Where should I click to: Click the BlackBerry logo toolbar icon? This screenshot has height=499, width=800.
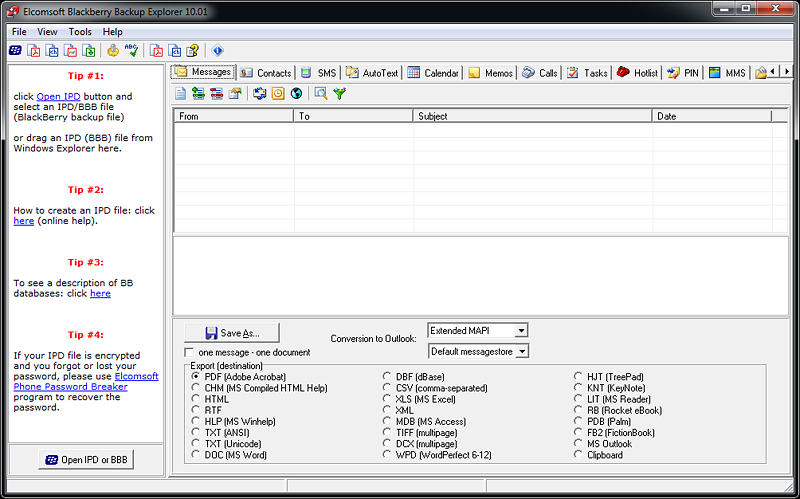click(x=15, y=50)
